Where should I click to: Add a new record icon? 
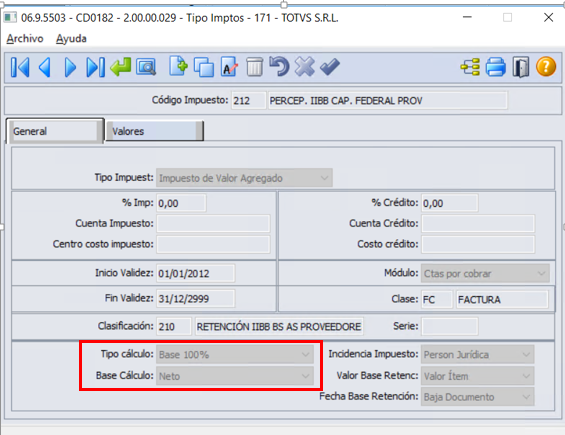179,66
